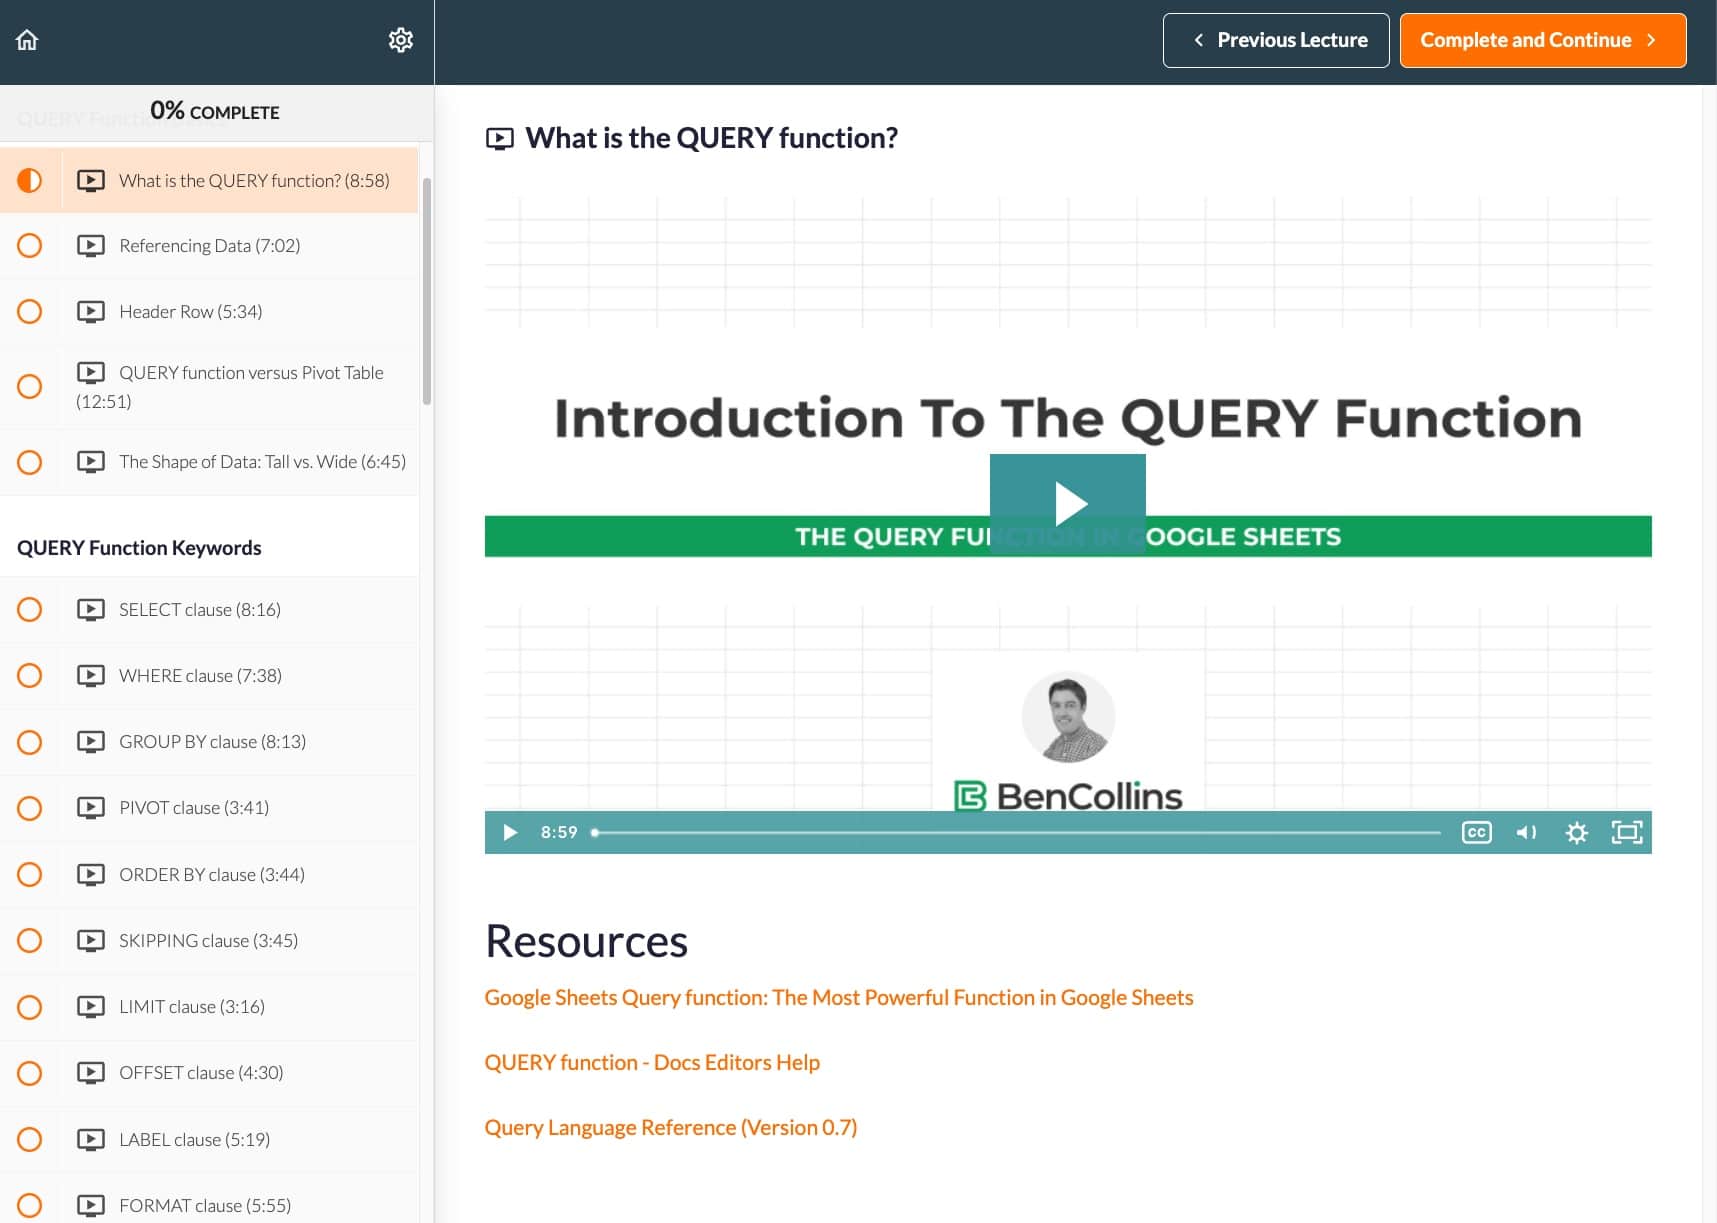Start video with the large center play button

point(1067,503)
